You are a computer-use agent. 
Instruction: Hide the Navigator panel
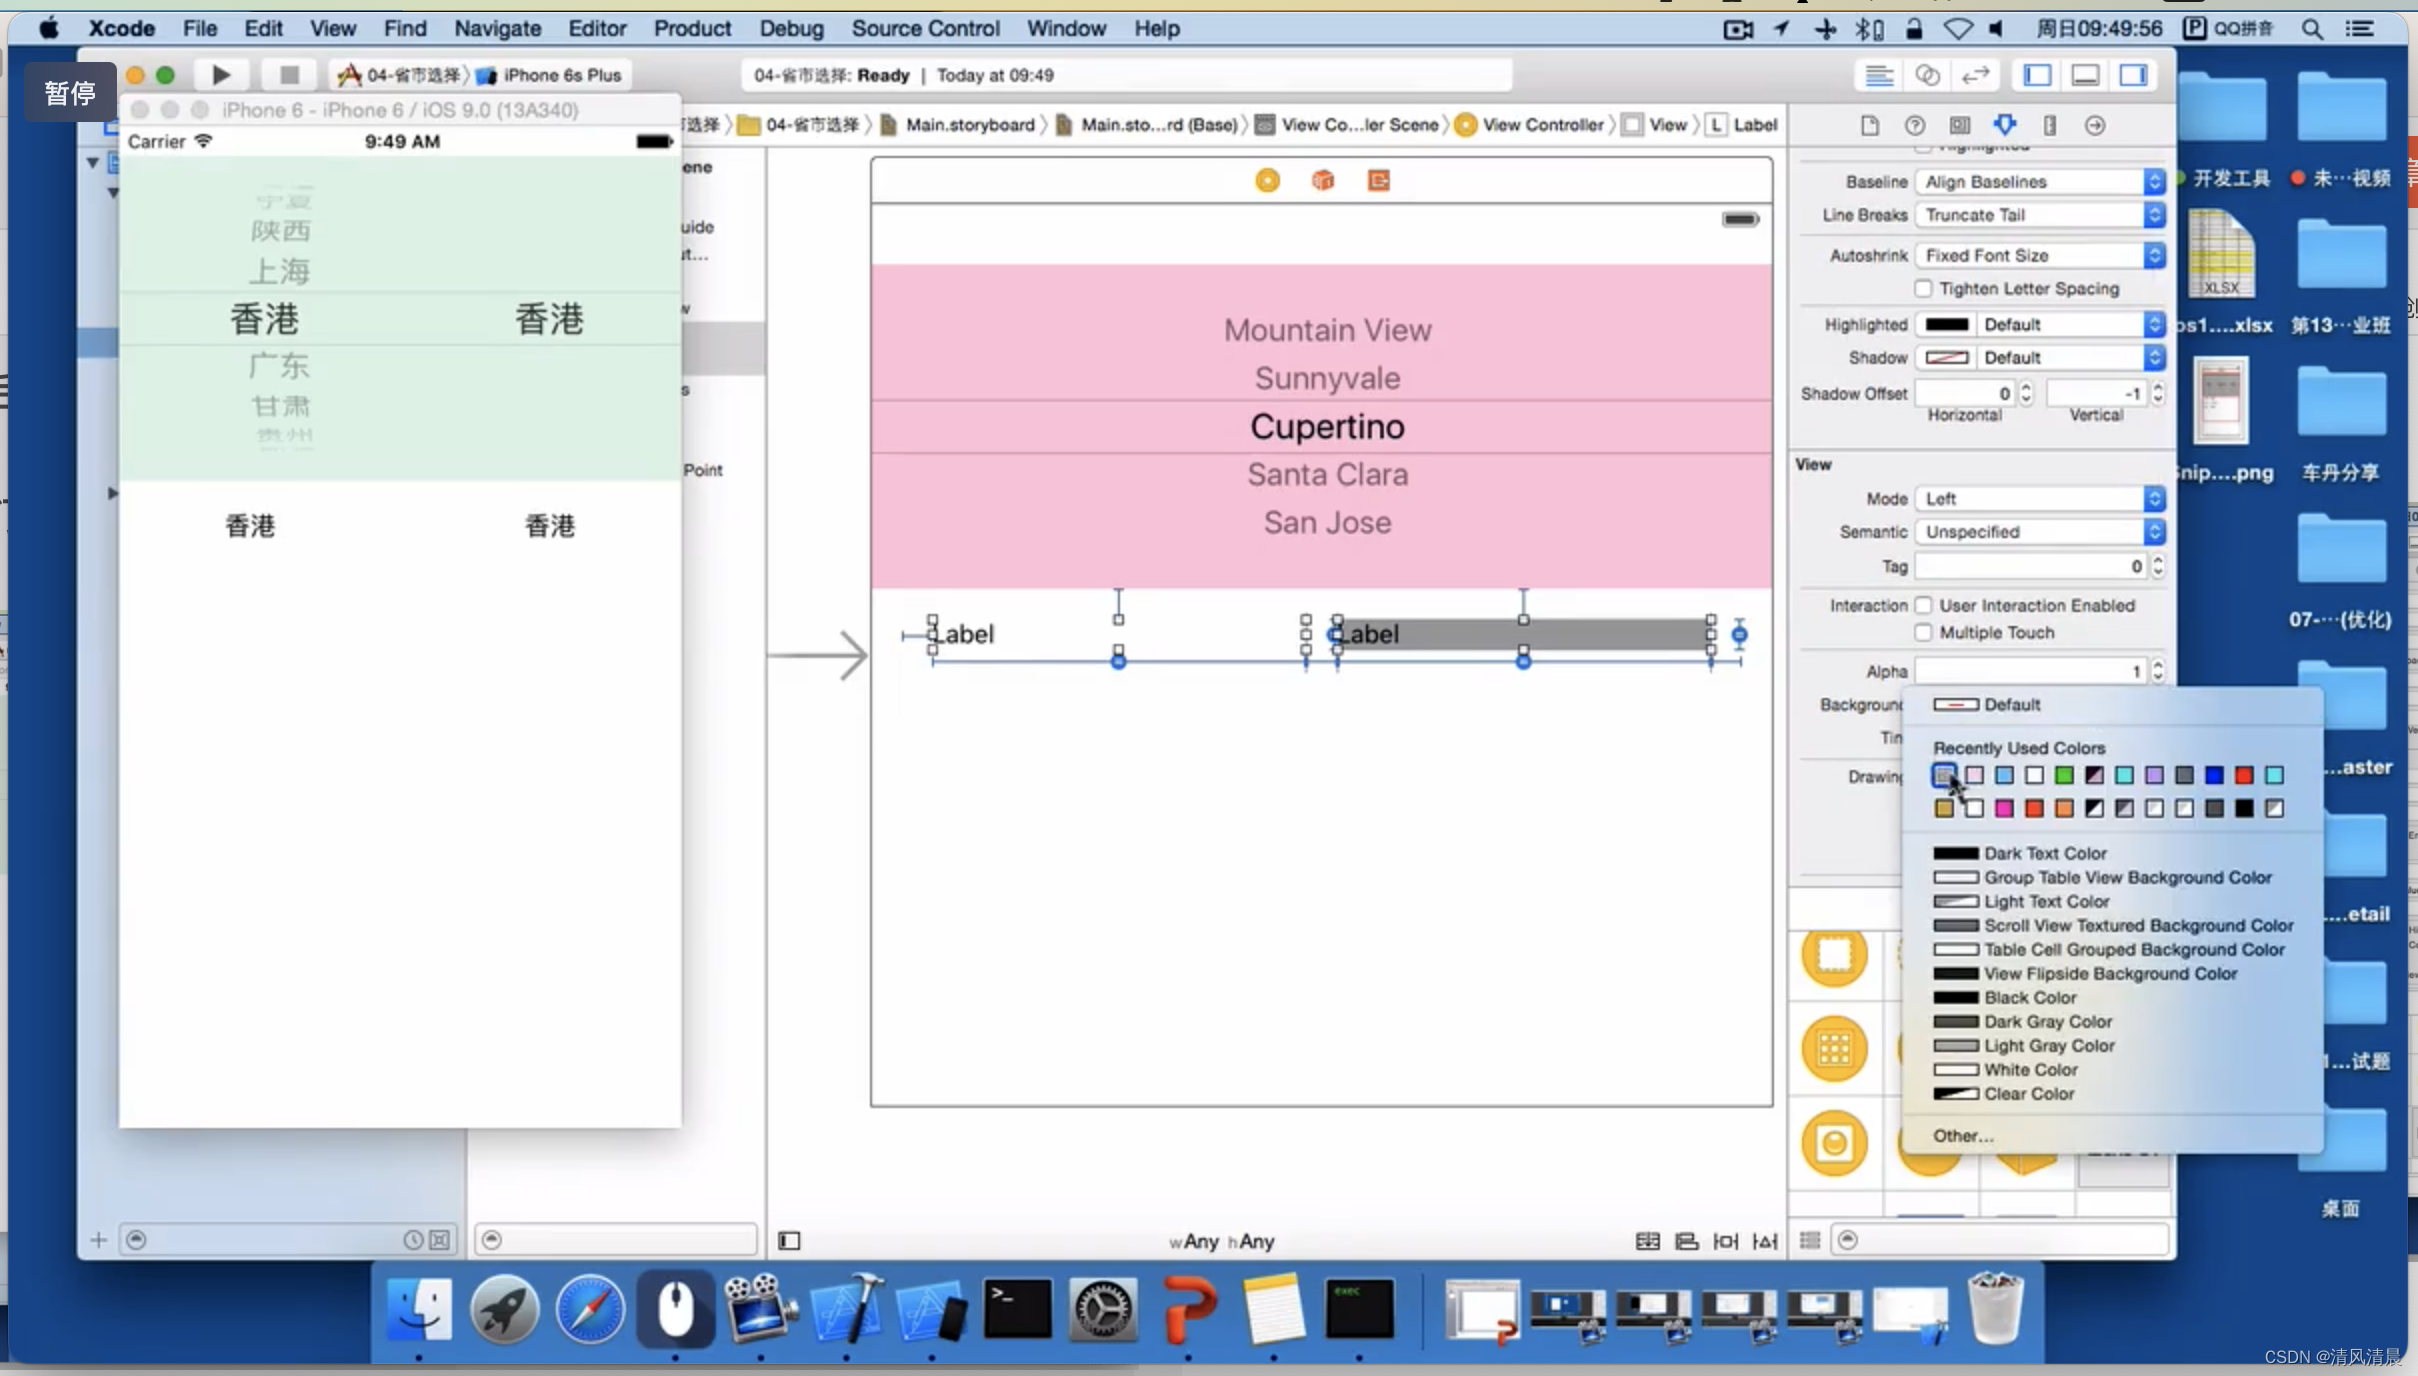point(2037,75)
